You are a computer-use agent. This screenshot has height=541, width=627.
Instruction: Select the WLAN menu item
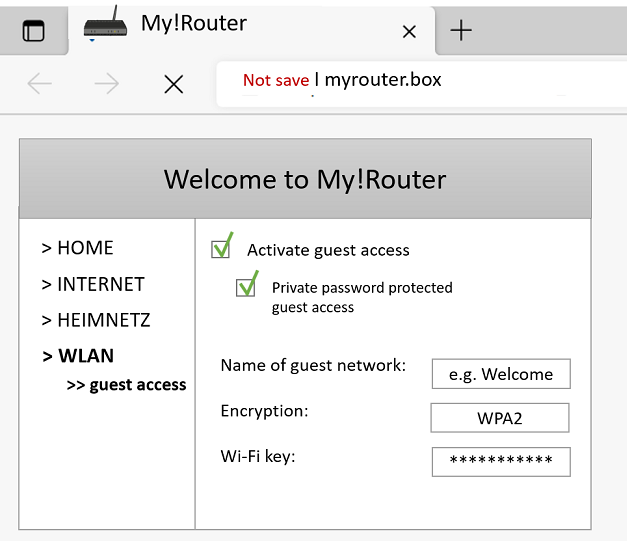tap(79, 356)
